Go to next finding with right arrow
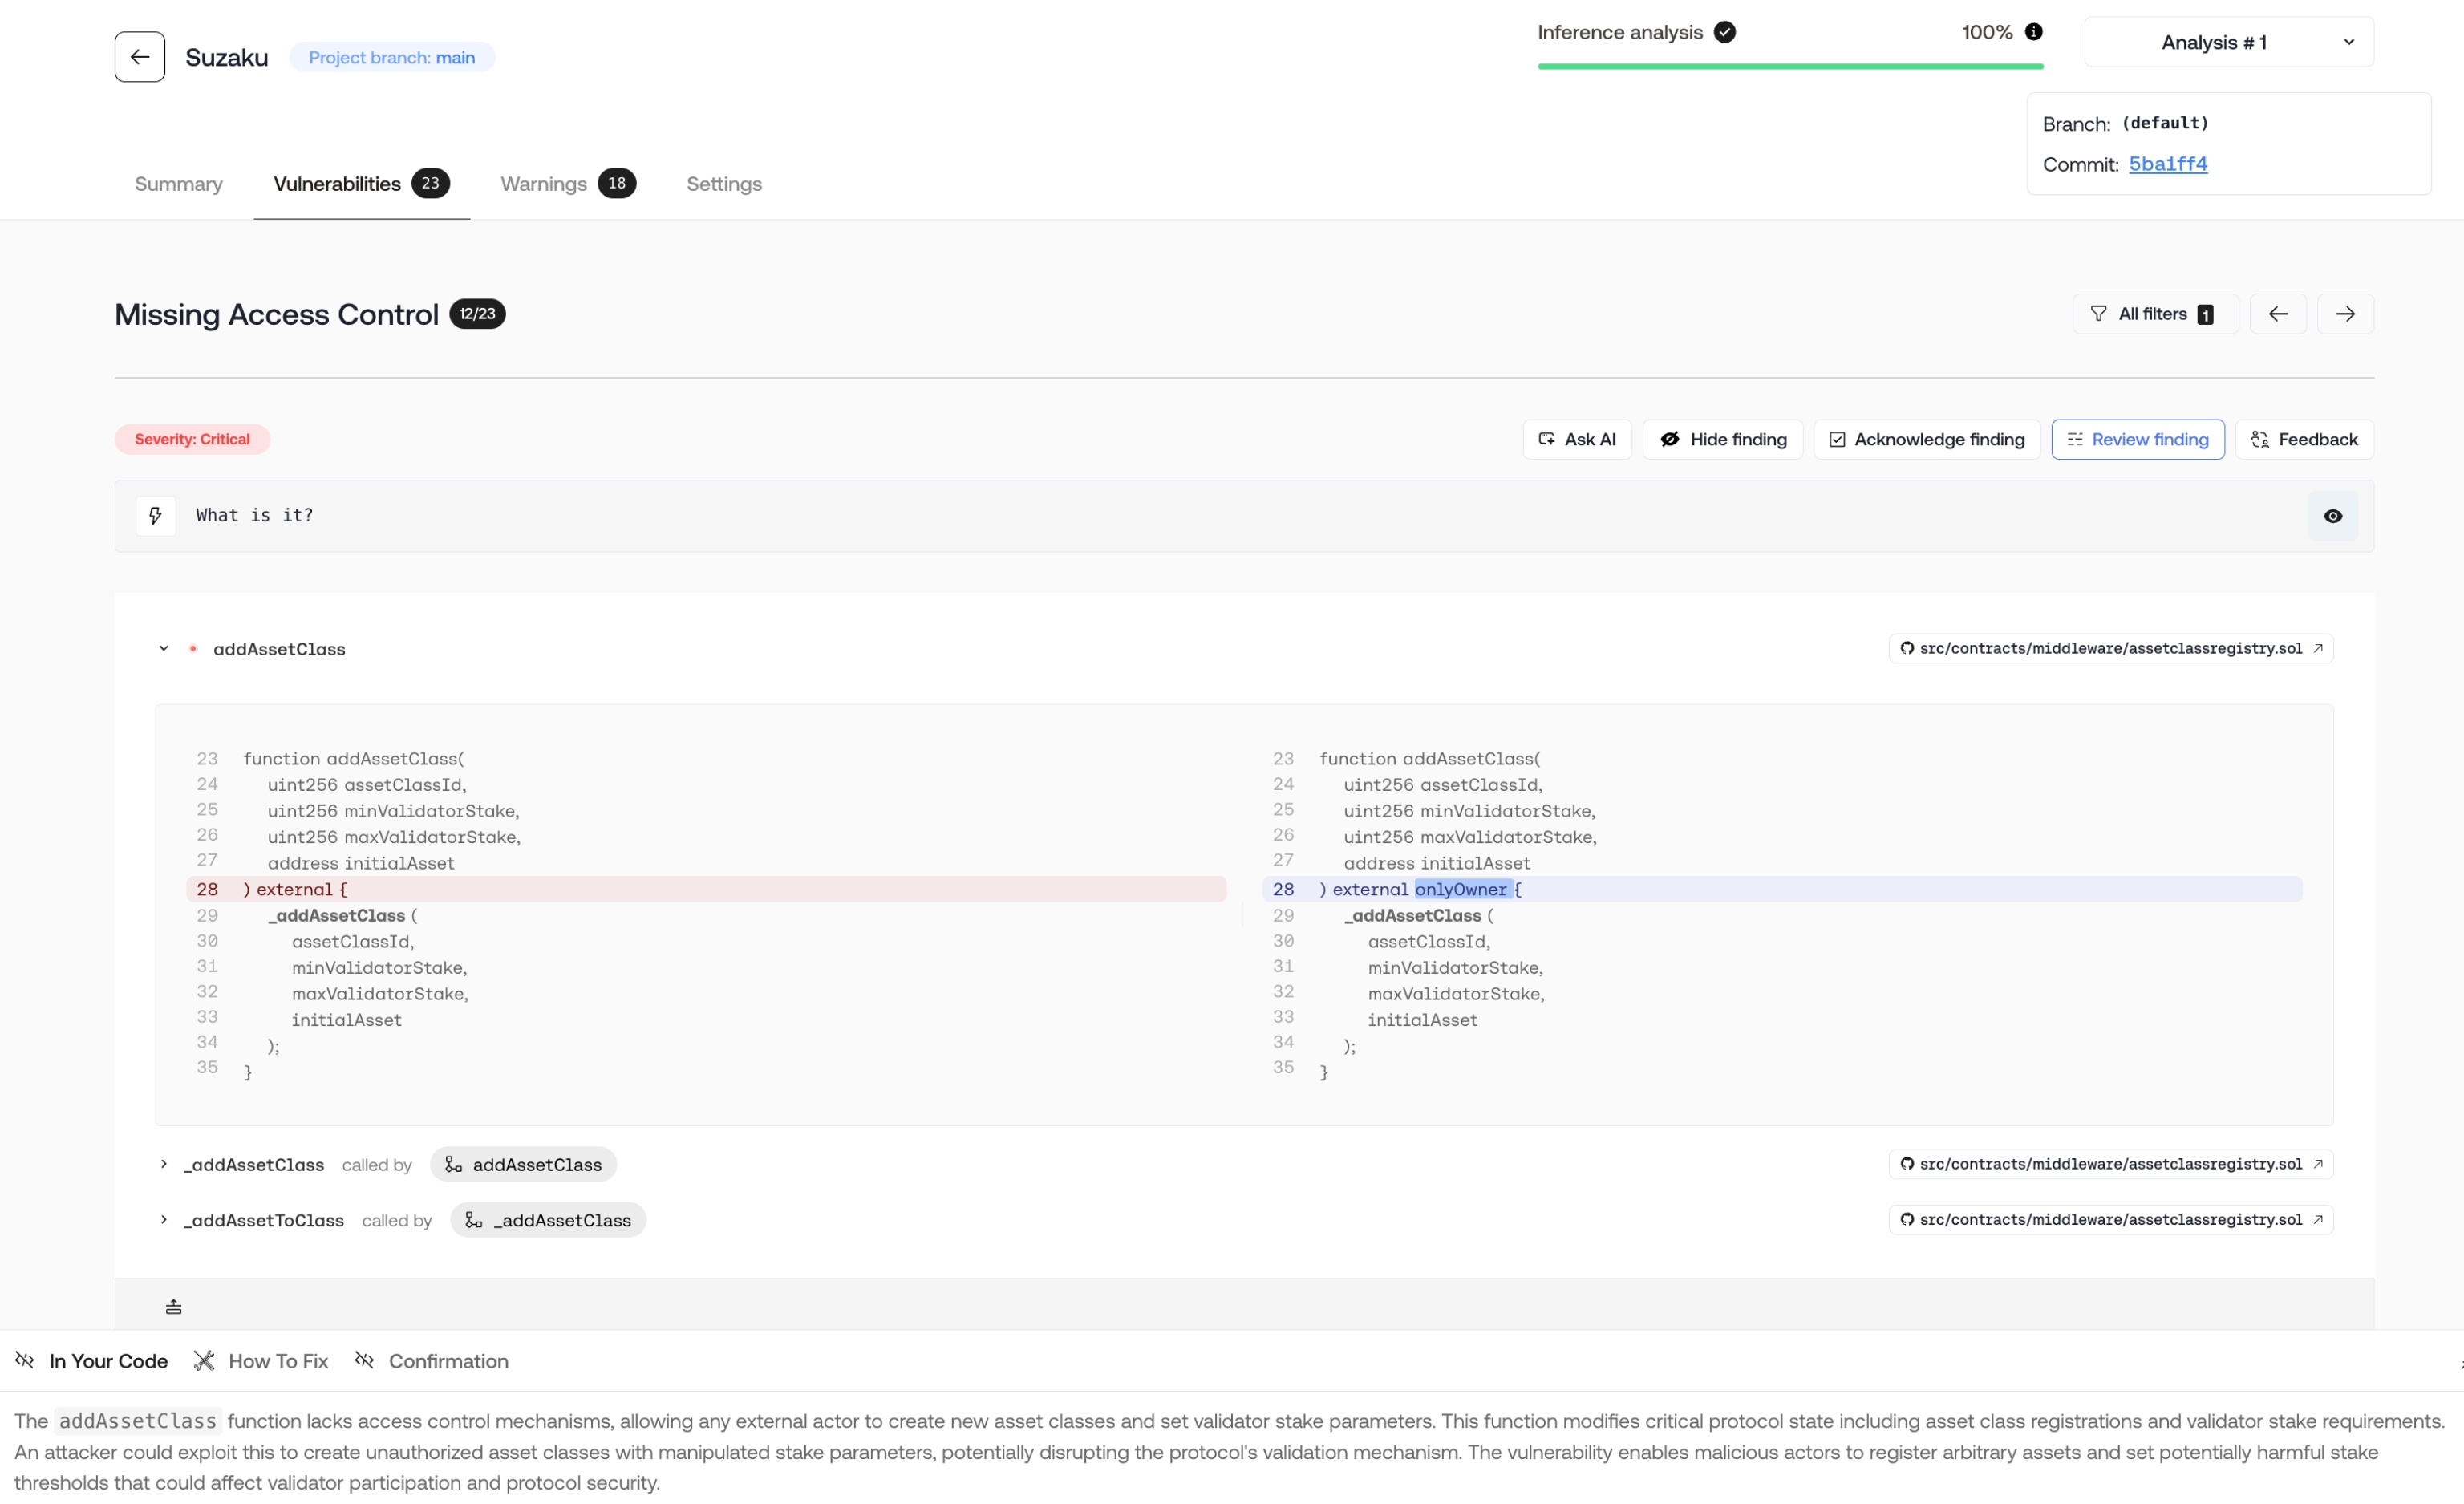The height and width of the screenshot is (1504, 2464). (2345, 314)
